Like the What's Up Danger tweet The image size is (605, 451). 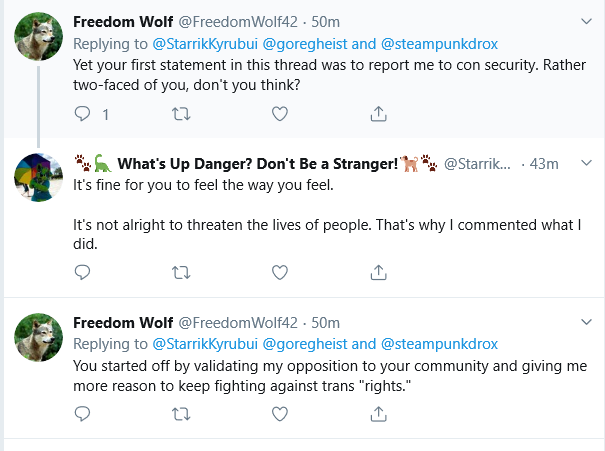pyautogui.click(x=280, y=272)
